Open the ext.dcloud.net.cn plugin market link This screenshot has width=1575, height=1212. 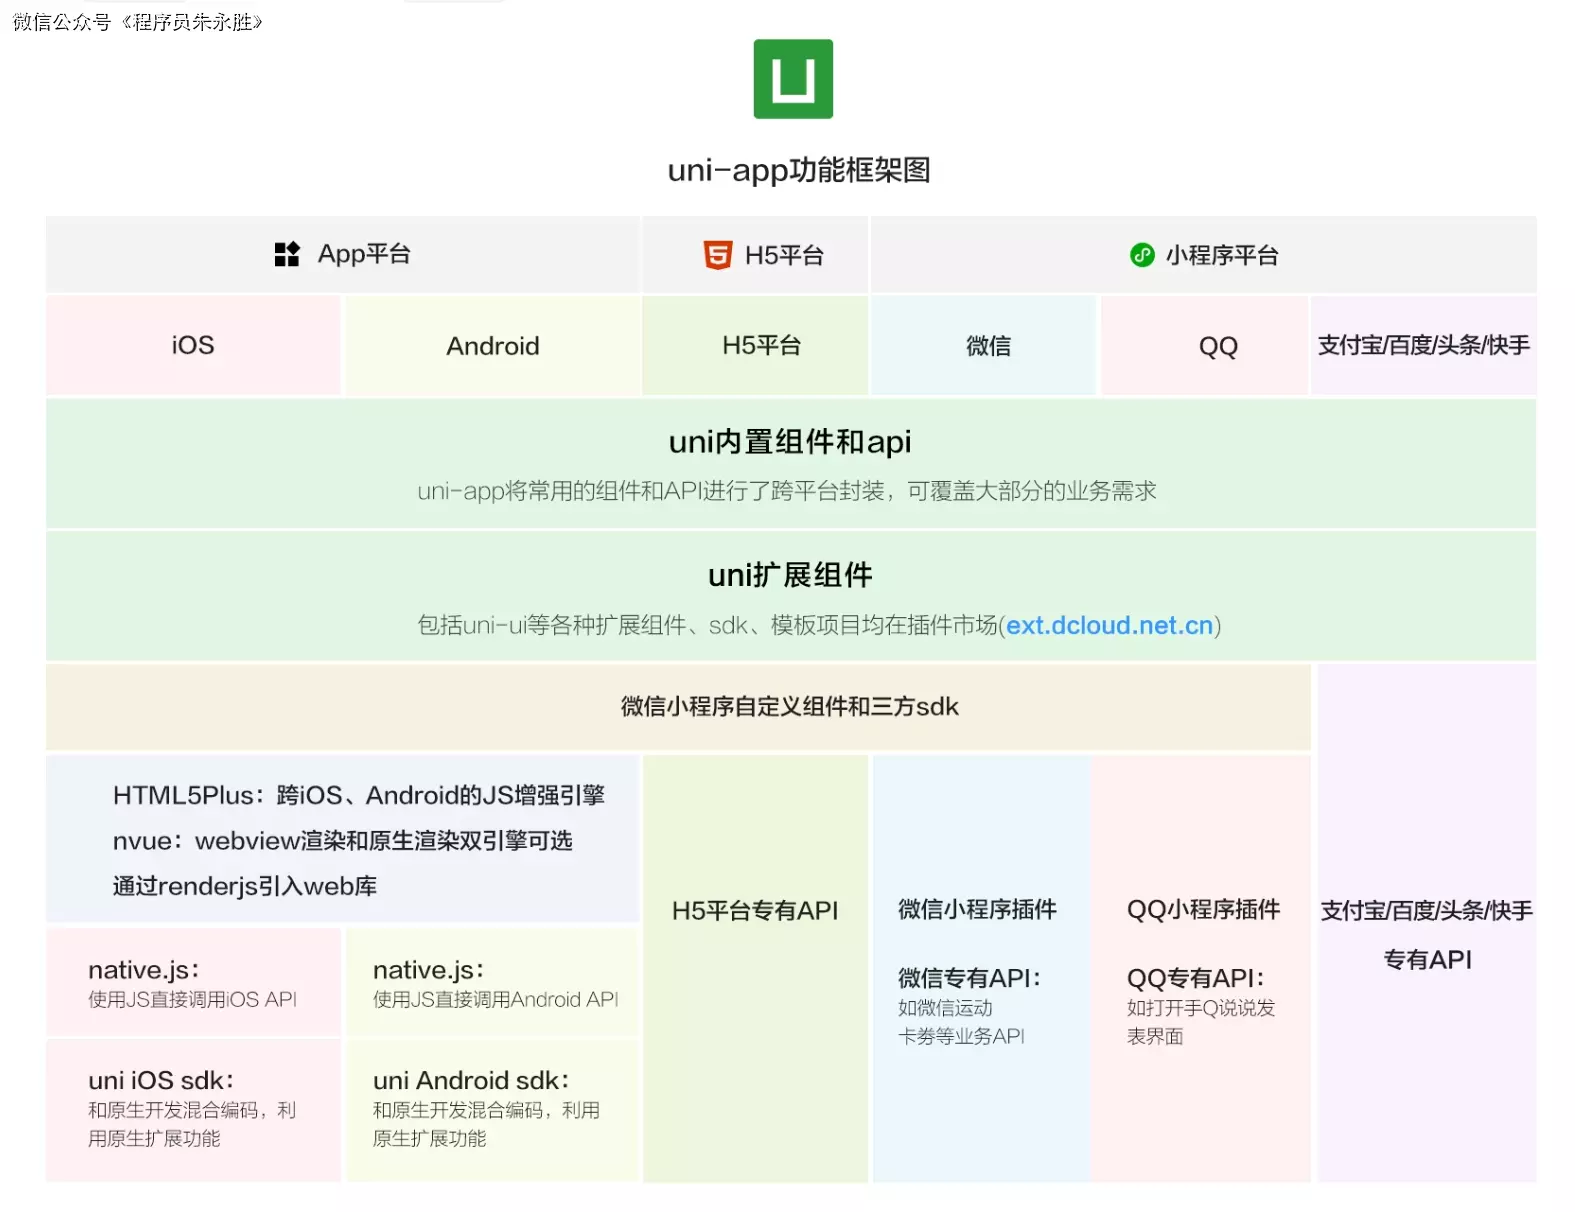(x=1109, y=625)
